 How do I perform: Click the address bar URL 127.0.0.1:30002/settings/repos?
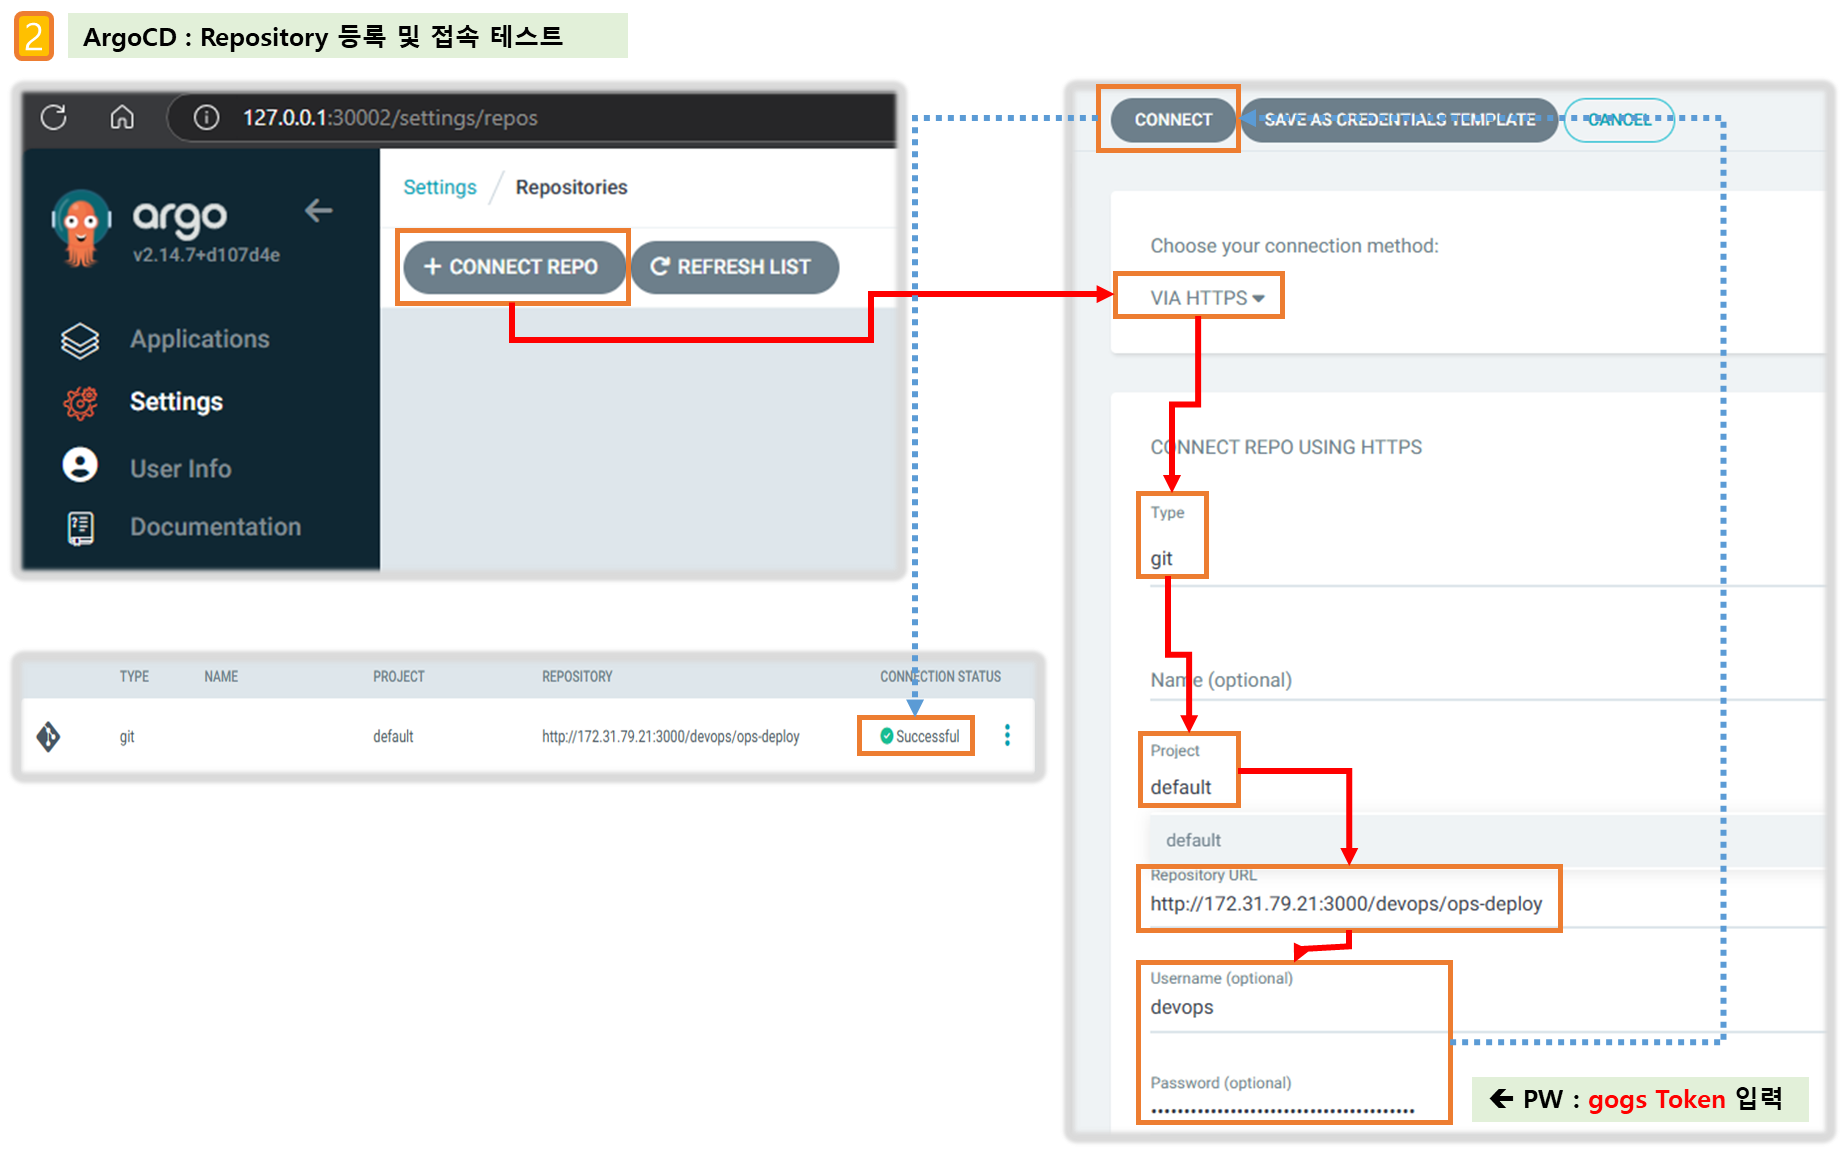pyautogui.click(x=390, y=118)
